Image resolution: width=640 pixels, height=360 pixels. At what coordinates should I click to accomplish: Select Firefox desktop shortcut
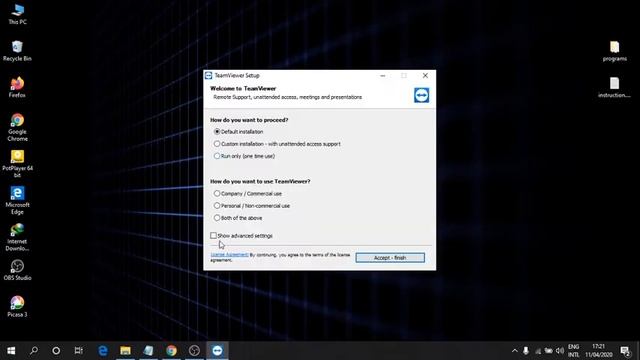click(17, 87)
